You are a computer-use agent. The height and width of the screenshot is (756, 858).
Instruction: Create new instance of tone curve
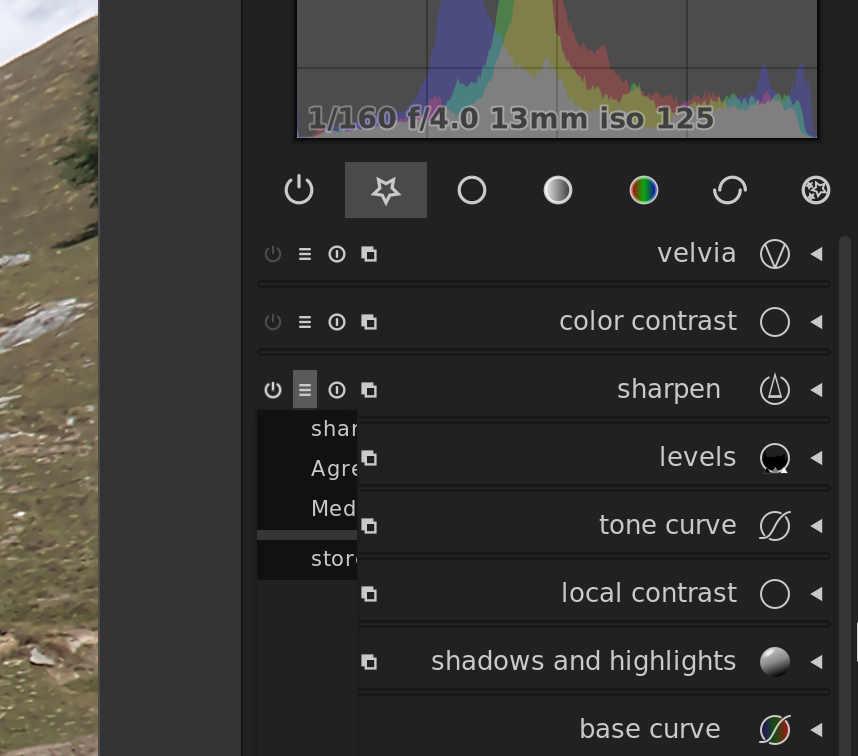pos(369,526)
